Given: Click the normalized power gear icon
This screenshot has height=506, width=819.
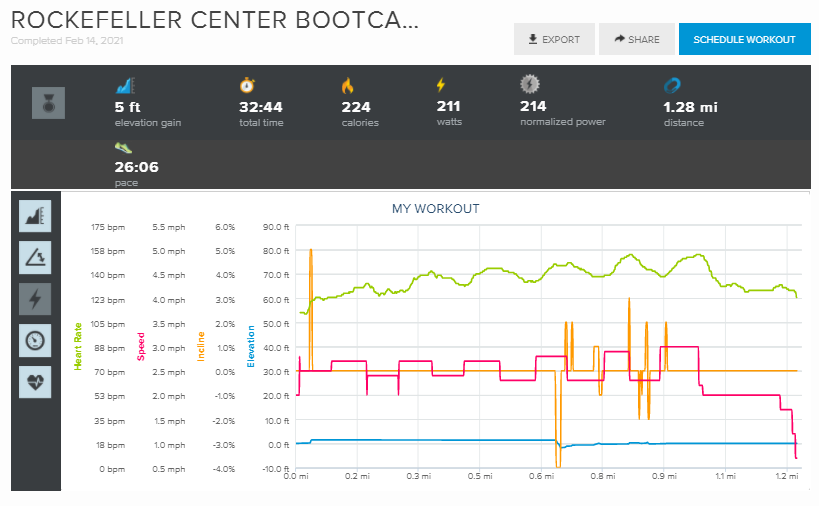Looking at the screenshot, I should coord(530,84).
